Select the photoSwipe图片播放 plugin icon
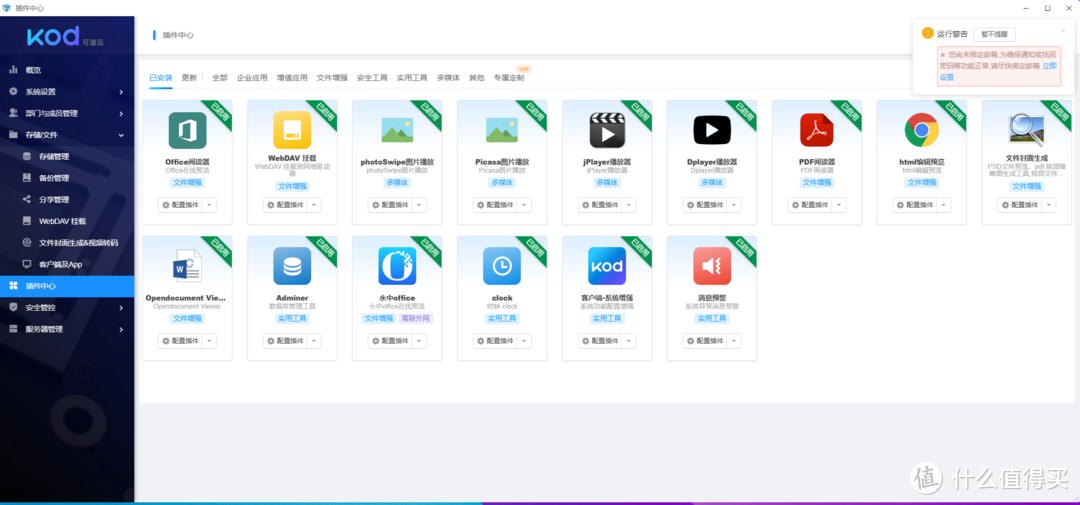This screenshot has height=505, width=1080. click(x=397, y=130)
